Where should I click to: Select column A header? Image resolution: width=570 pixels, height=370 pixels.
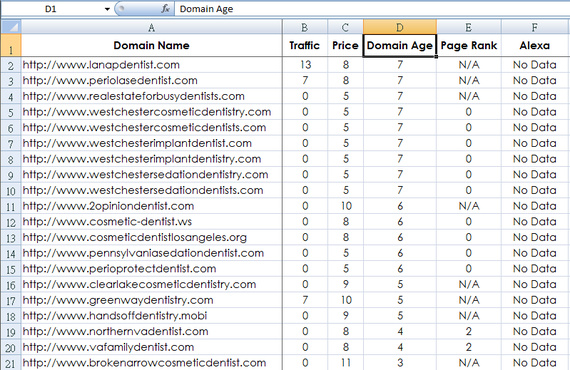click(x=152, y=27)
